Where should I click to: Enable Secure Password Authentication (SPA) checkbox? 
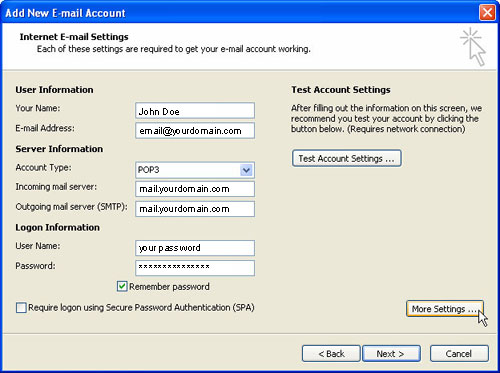[21, 307]
